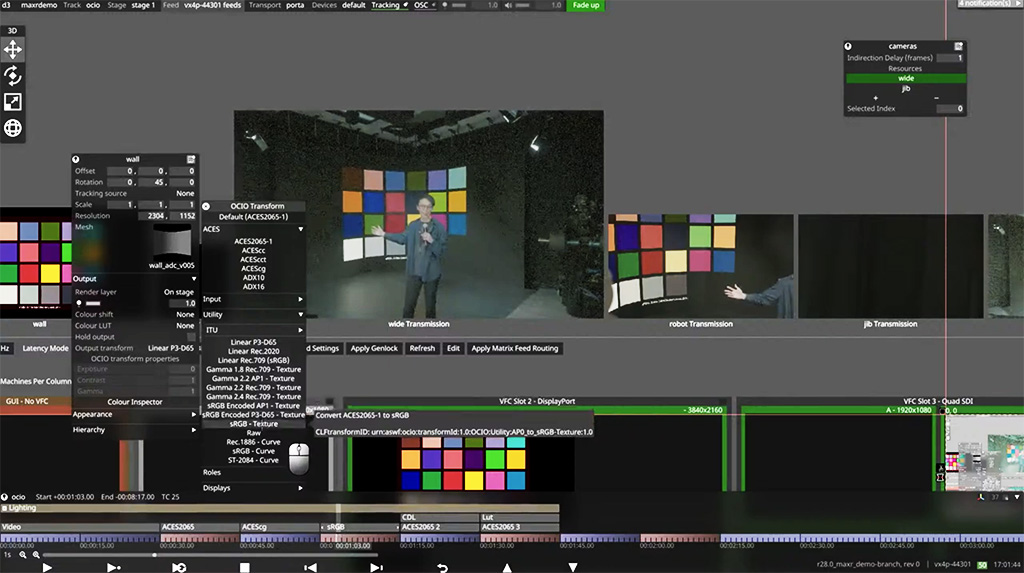Adjust the master brightness slider in top bar
The width and height of the screenshot is (1024, 573).
point(460,5)
